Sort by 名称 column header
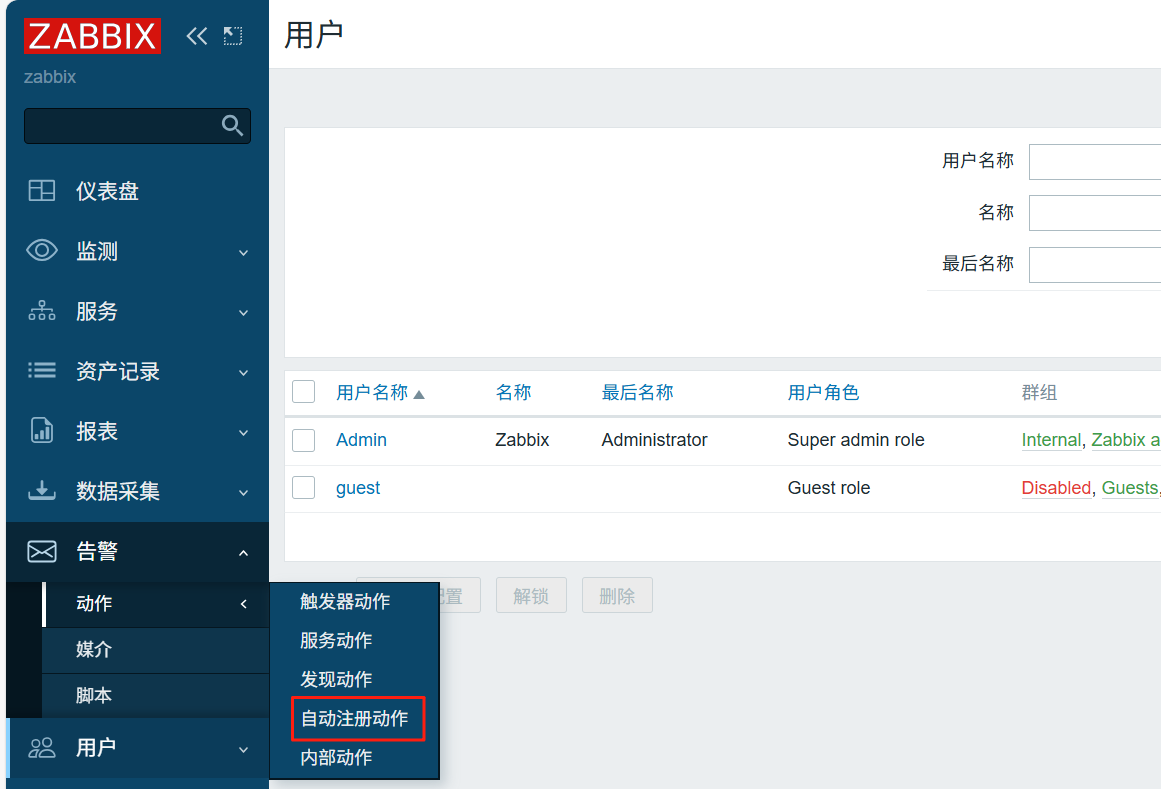The width and height of the screenshot is (1161, 789). (513, 392)
